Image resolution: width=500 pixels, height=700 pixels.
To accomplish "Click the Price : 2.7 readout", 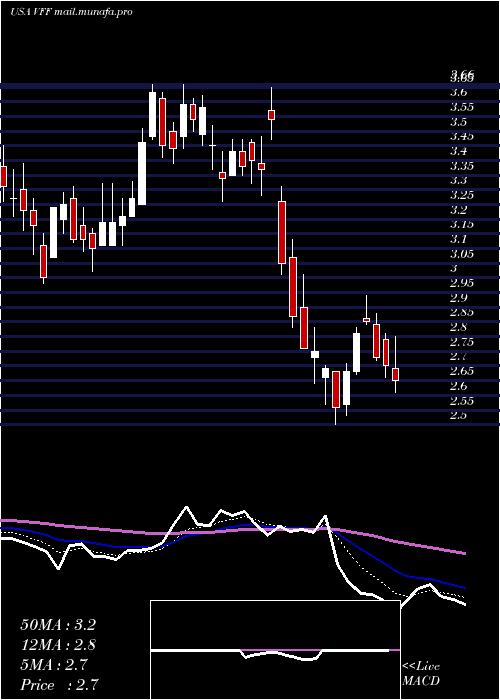I will [x=59, y=685].
